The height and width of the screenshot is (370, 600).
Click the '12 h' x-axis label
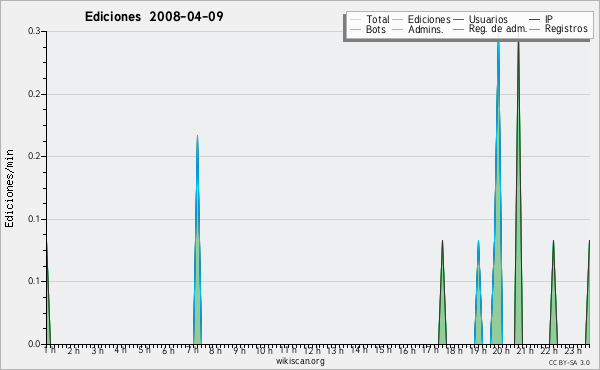tap(312, 350)
